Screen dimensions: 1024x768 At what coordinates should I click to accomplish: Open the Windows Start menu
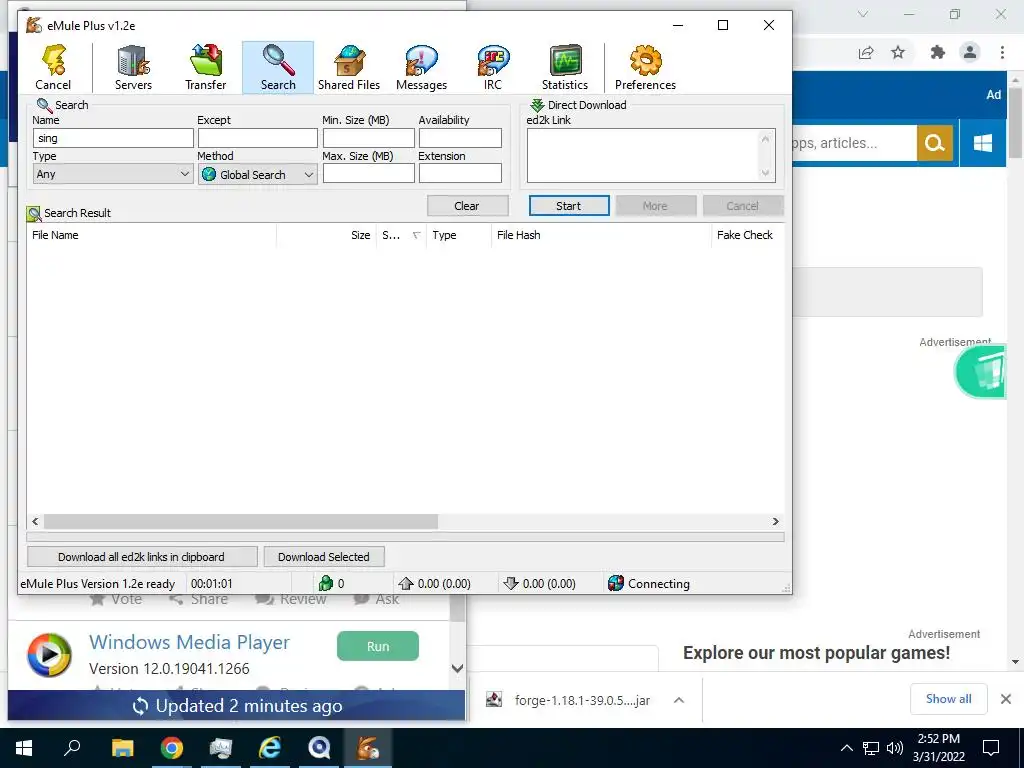click(x=24, y=748)
